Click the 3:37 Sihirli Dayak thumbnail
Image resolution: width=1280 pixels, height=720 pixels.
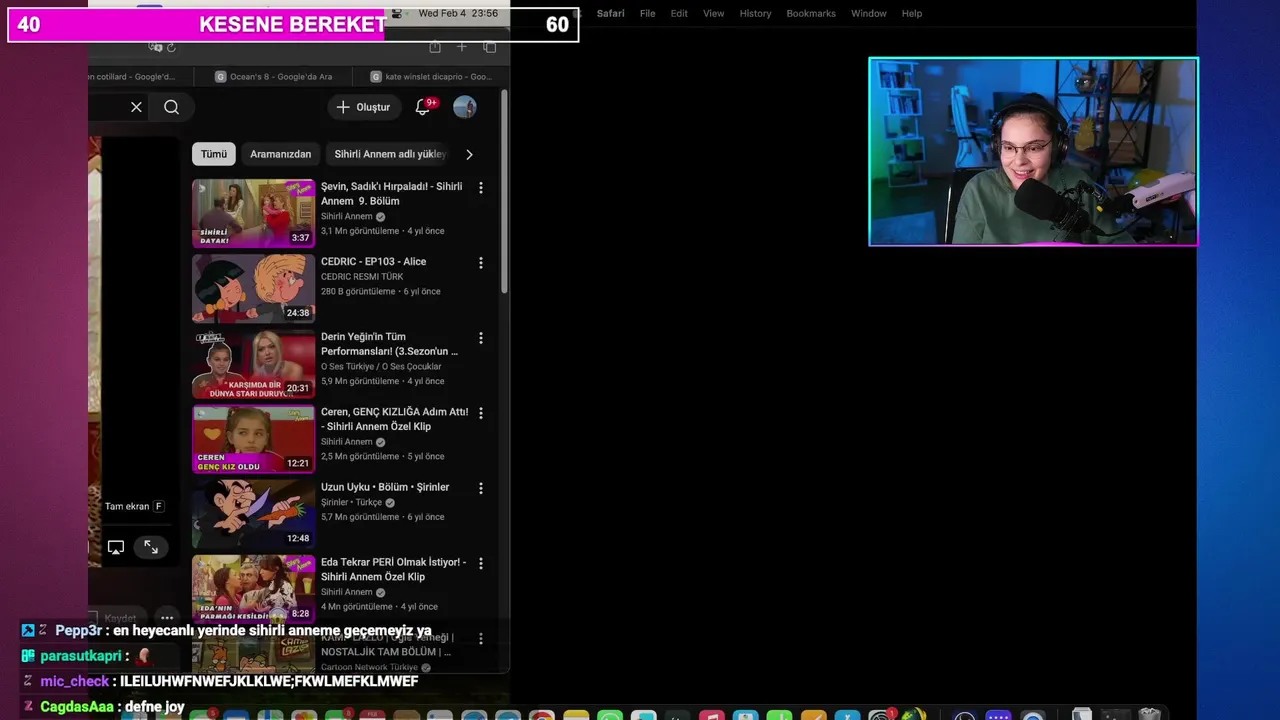(x=253, y=213)
